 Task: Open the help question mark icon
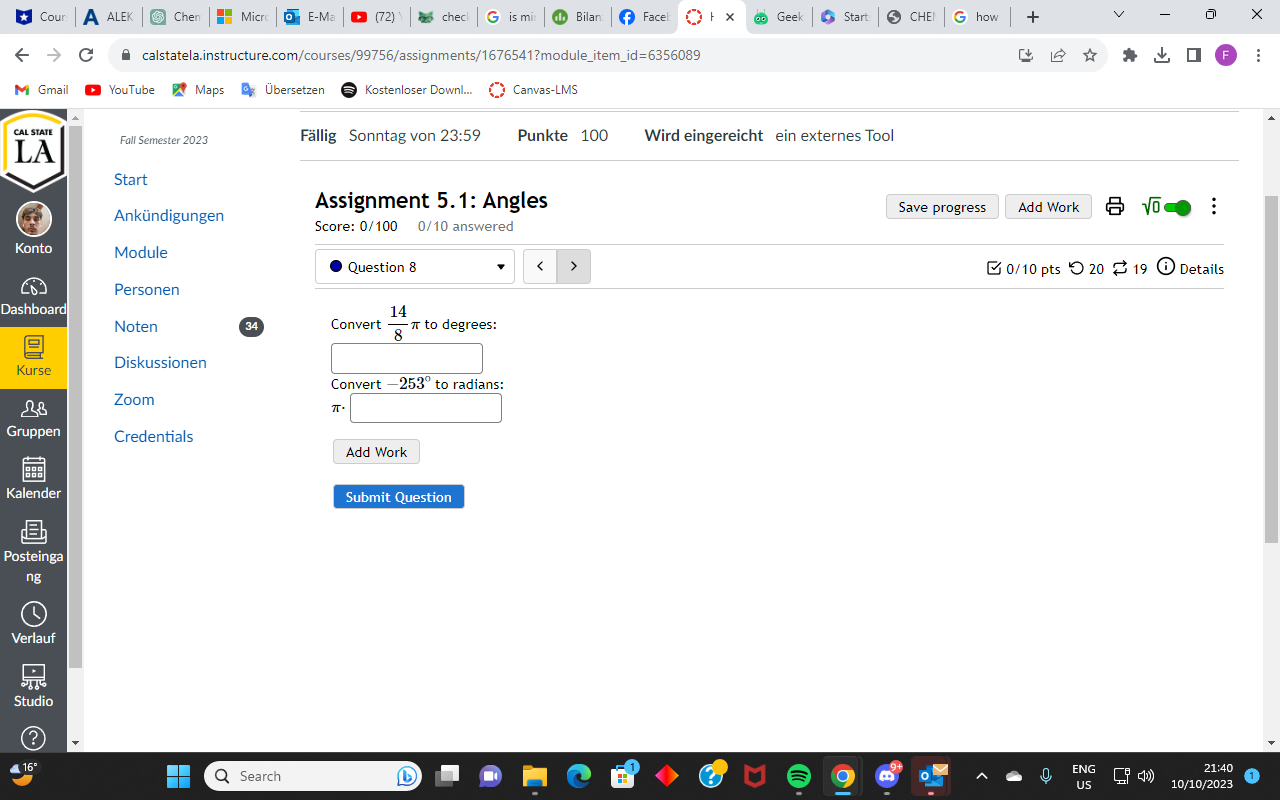(34, 738)
